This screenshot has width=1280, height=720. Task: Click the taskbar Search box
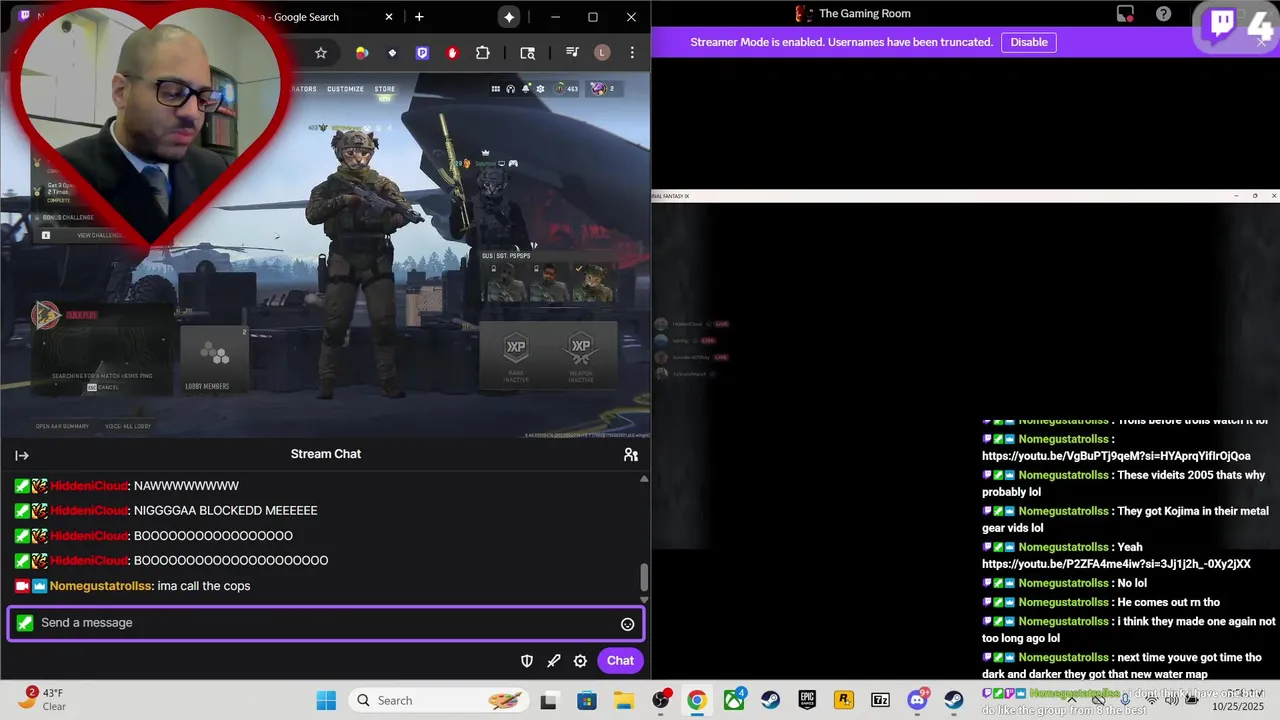(438, 700)
